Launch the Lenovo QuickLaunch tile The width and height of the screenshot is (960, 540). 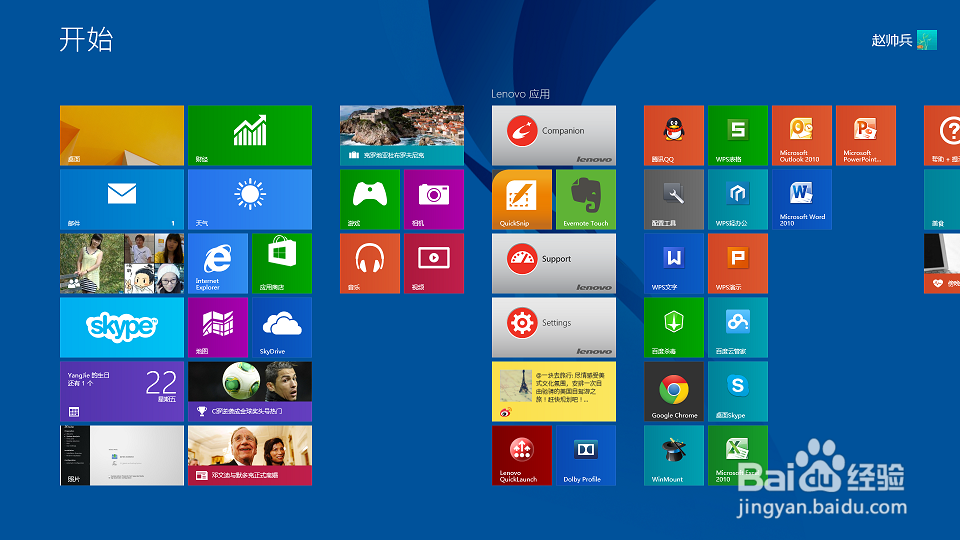point(522,456)
